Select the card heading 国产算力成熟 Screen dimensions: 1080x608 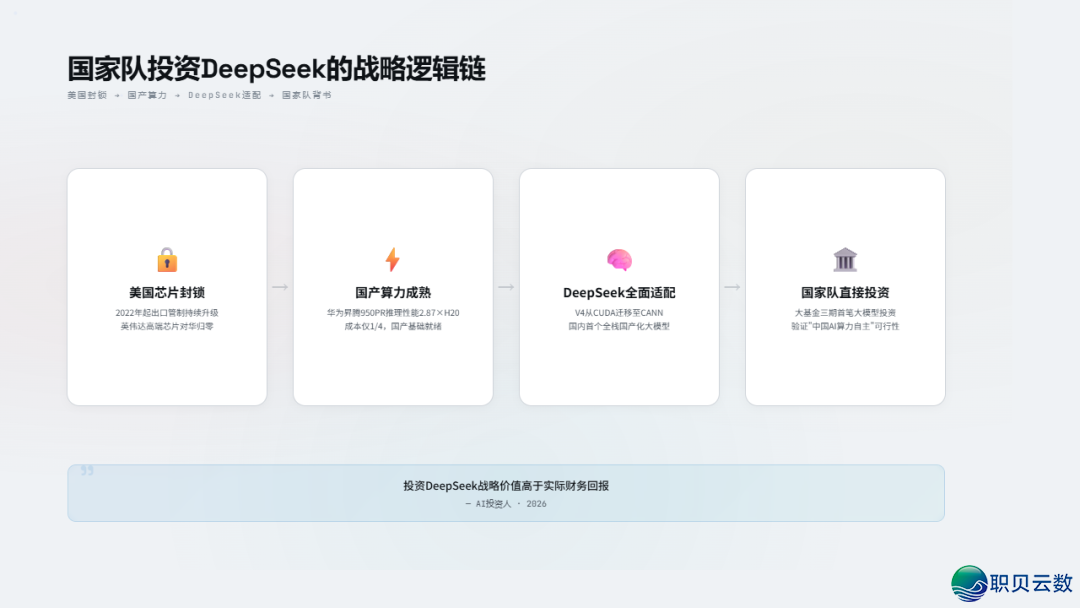pyautogui.click(x=393, y=293)
